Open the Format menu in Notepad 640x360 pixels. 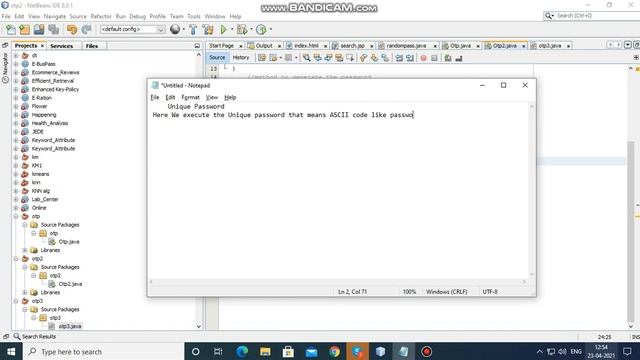point(190,97)
